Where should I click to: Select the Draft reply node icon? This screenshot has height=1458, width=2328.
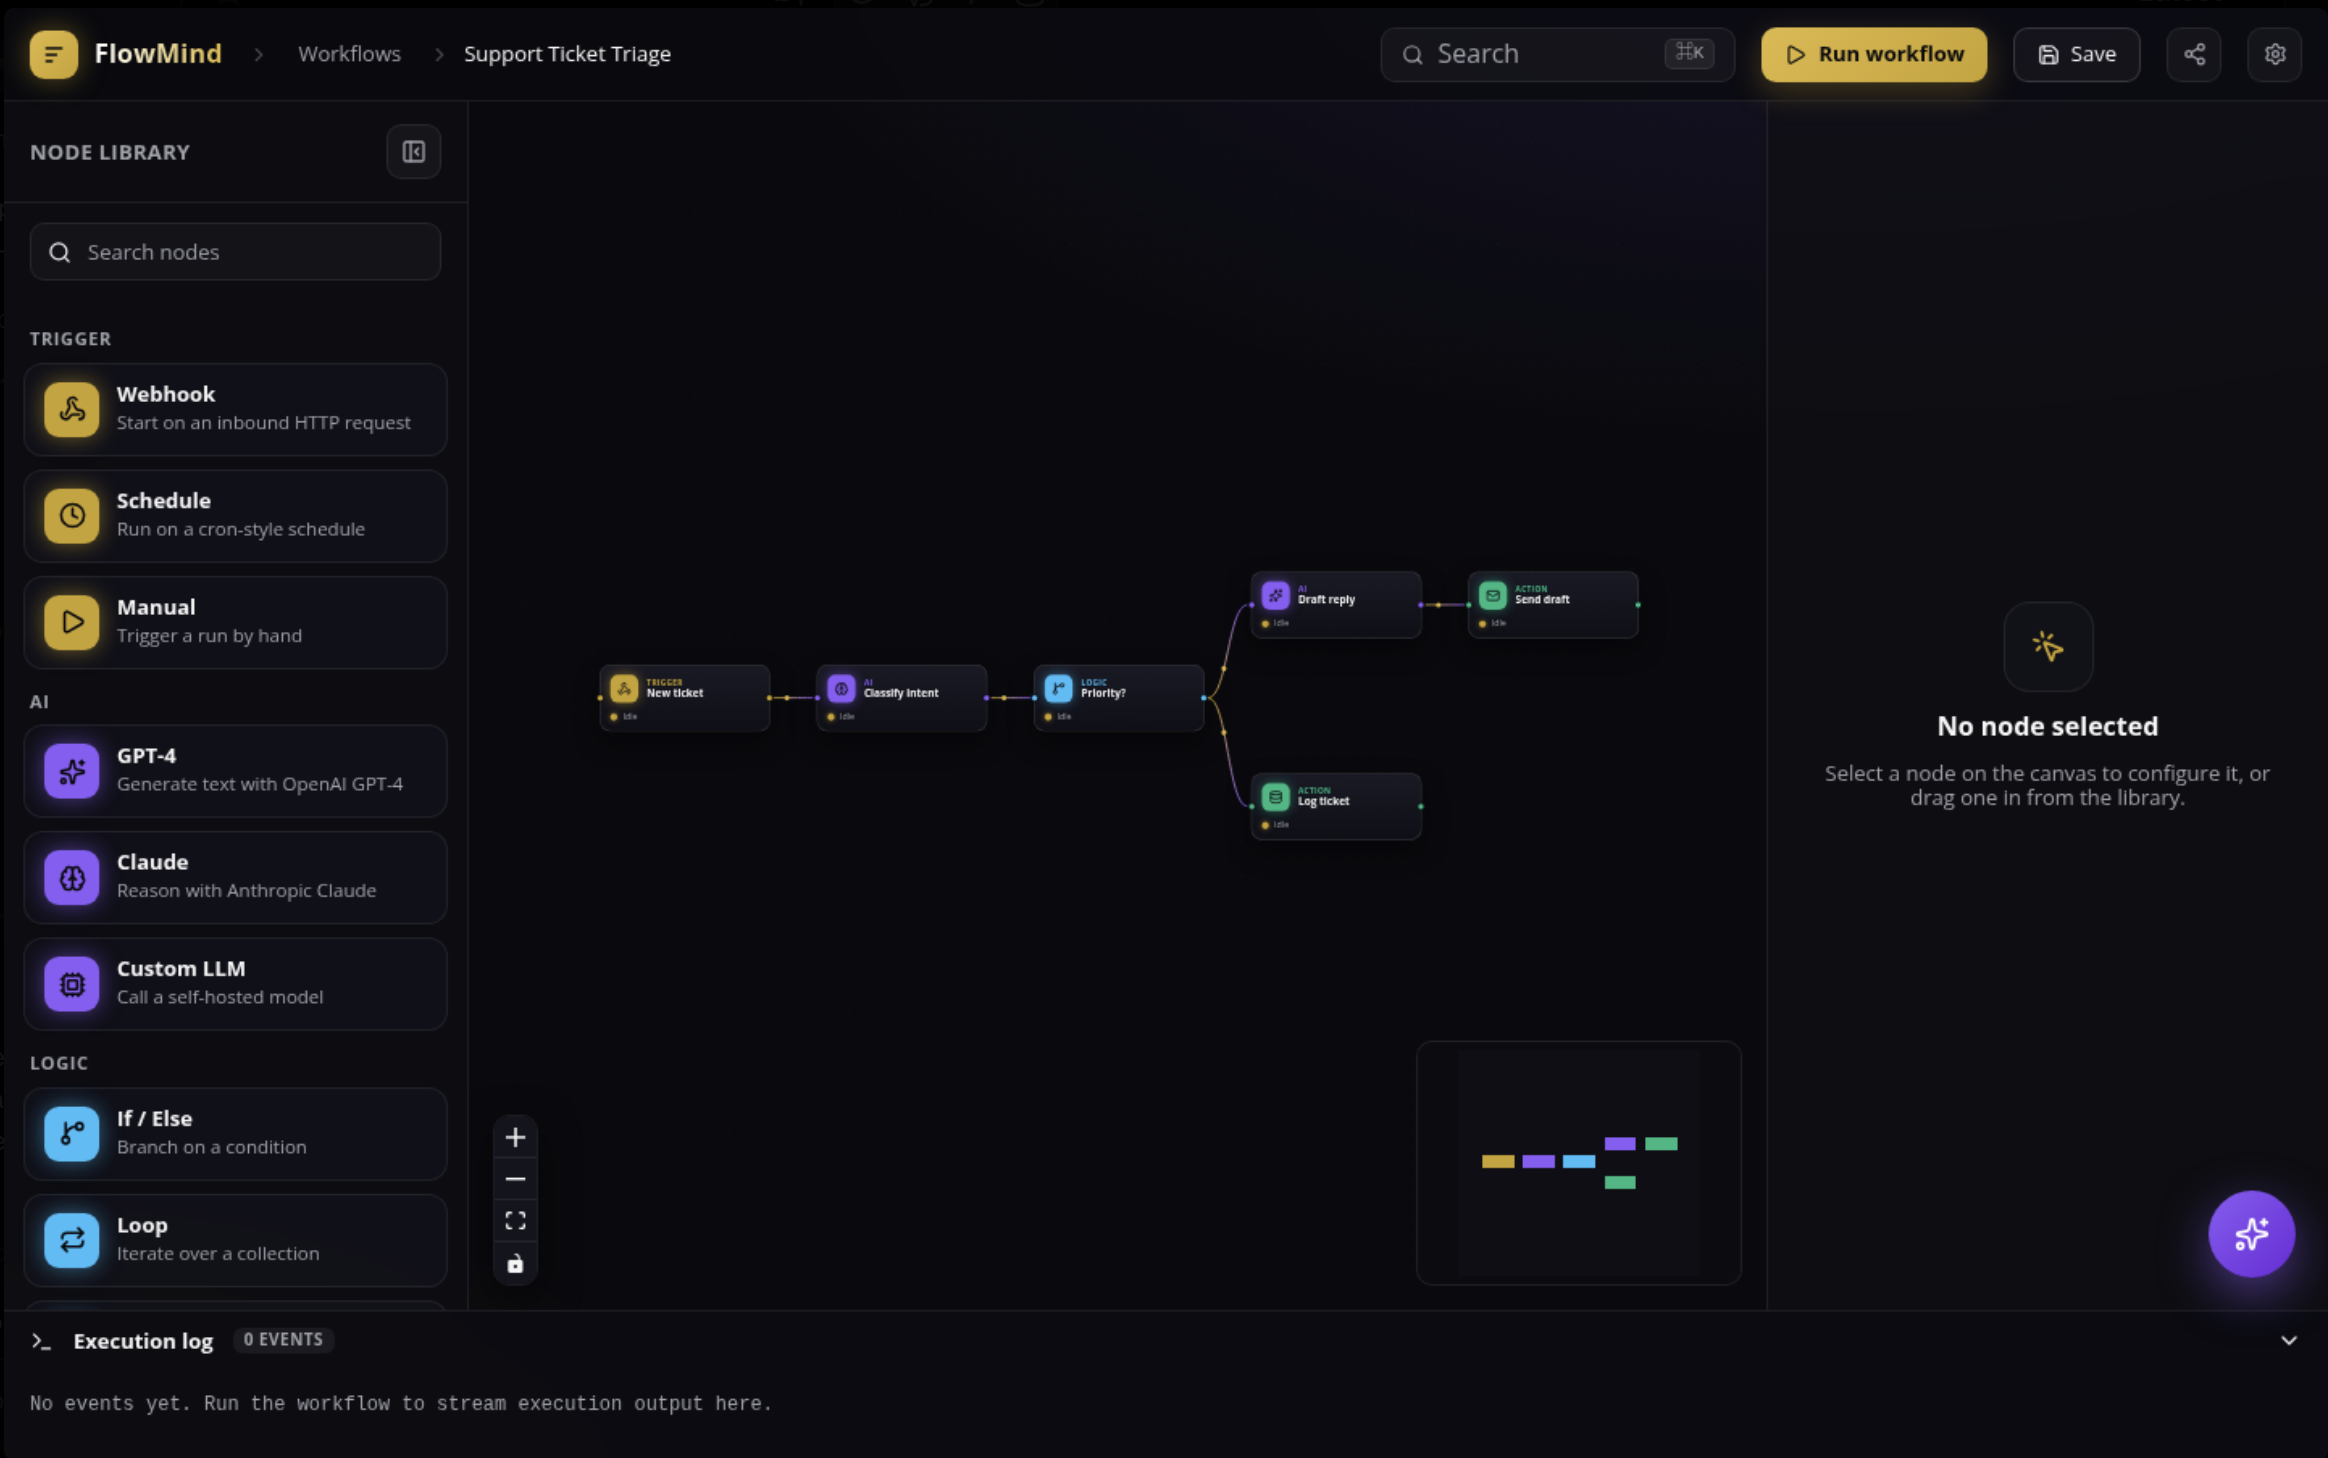tap(1275, 596)
